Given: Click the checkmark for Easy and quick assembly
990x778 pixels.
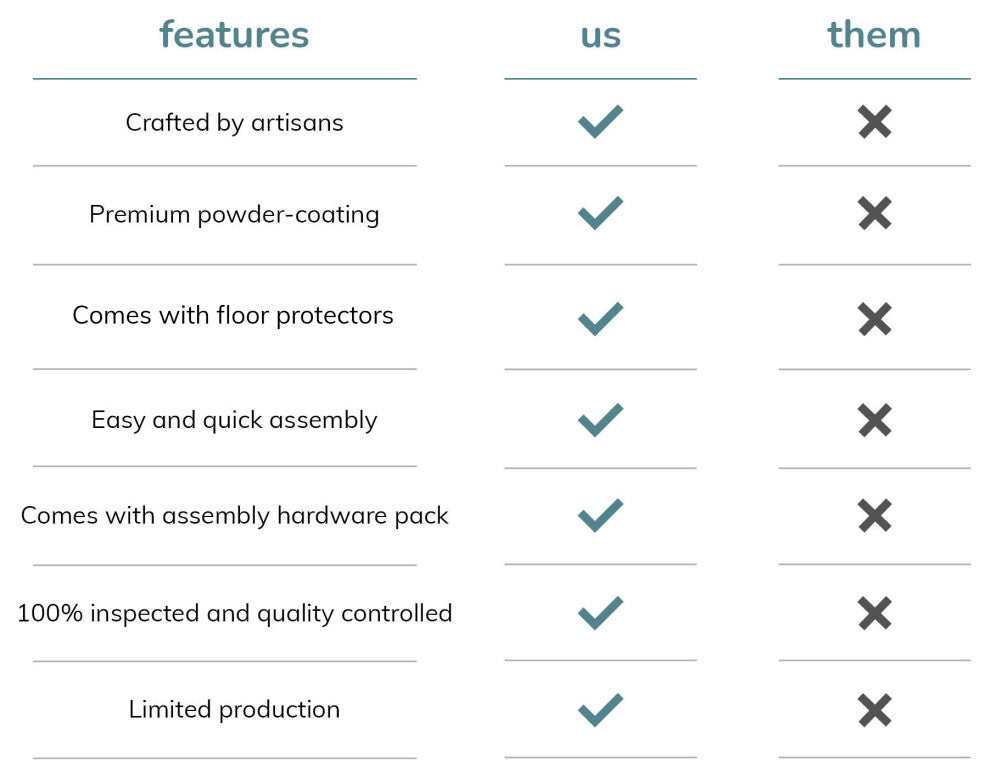Looking at the screenshot, I should [600, 420].
